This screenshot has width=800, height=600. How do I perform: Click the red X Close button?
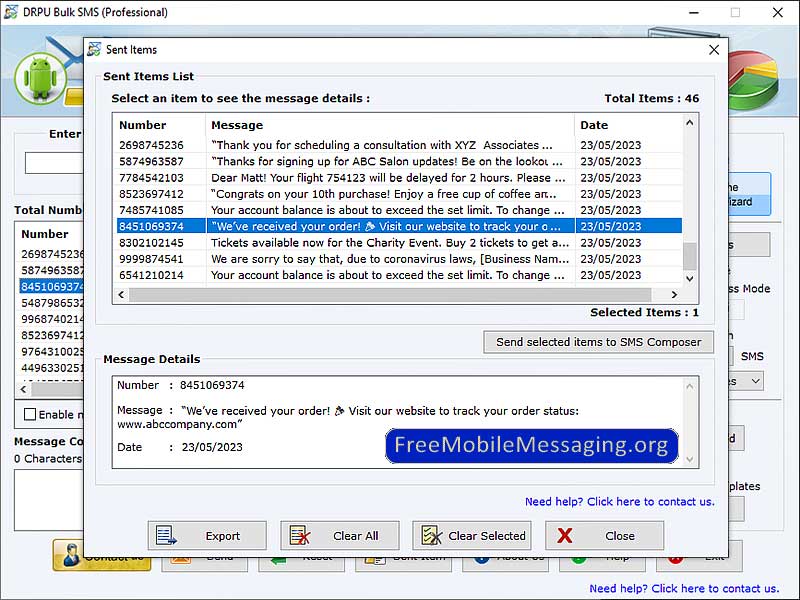pos(605,535)
